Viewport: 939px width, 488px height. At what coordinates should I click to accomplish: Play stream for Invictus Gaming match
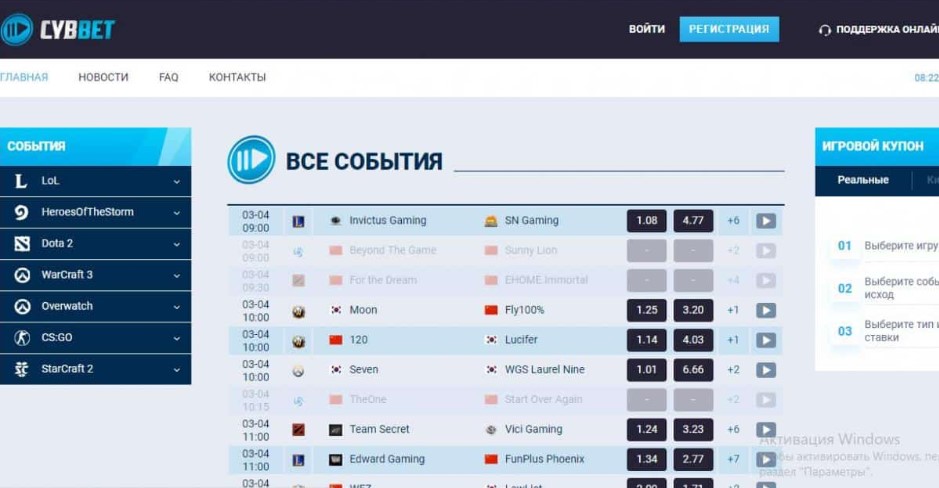click(766, 221)
